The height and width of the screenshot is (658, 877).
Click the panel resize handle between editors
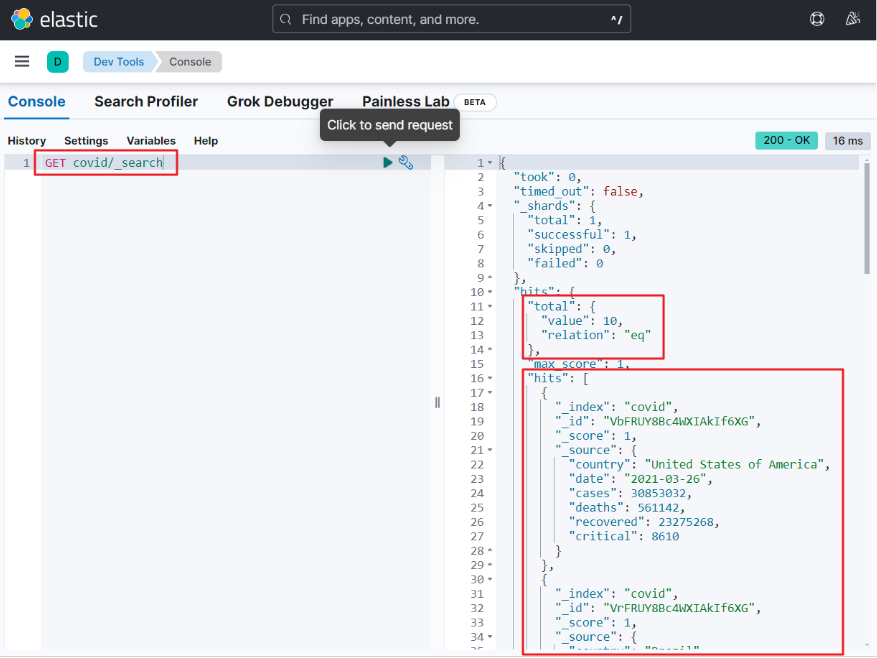click(437, 402)
